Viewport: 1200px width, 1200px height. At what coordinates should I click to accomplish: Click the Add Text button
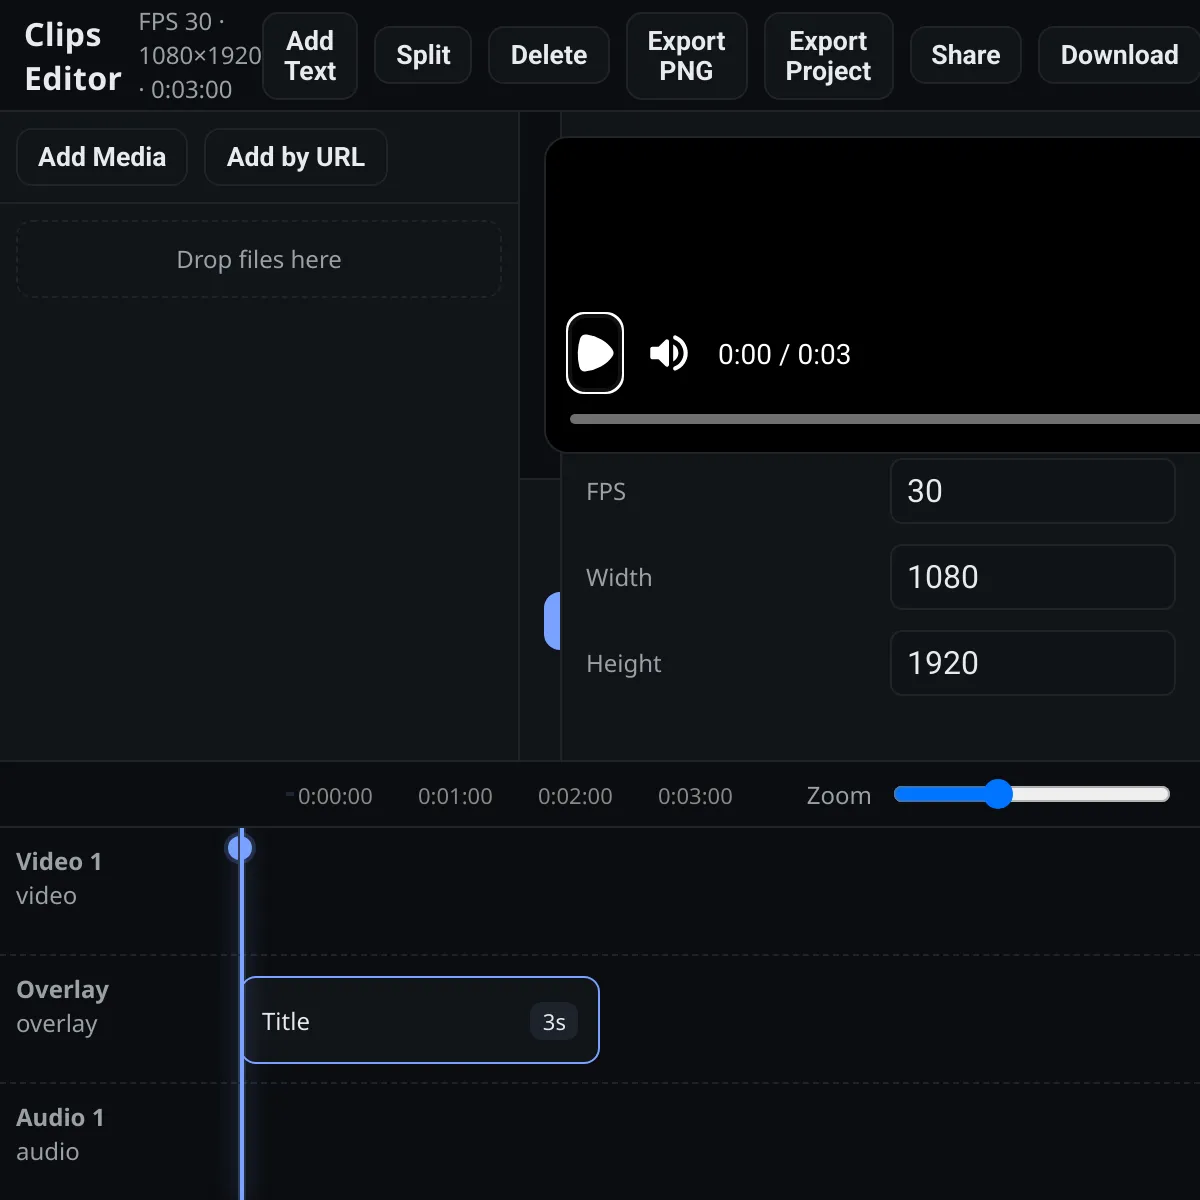310,56
